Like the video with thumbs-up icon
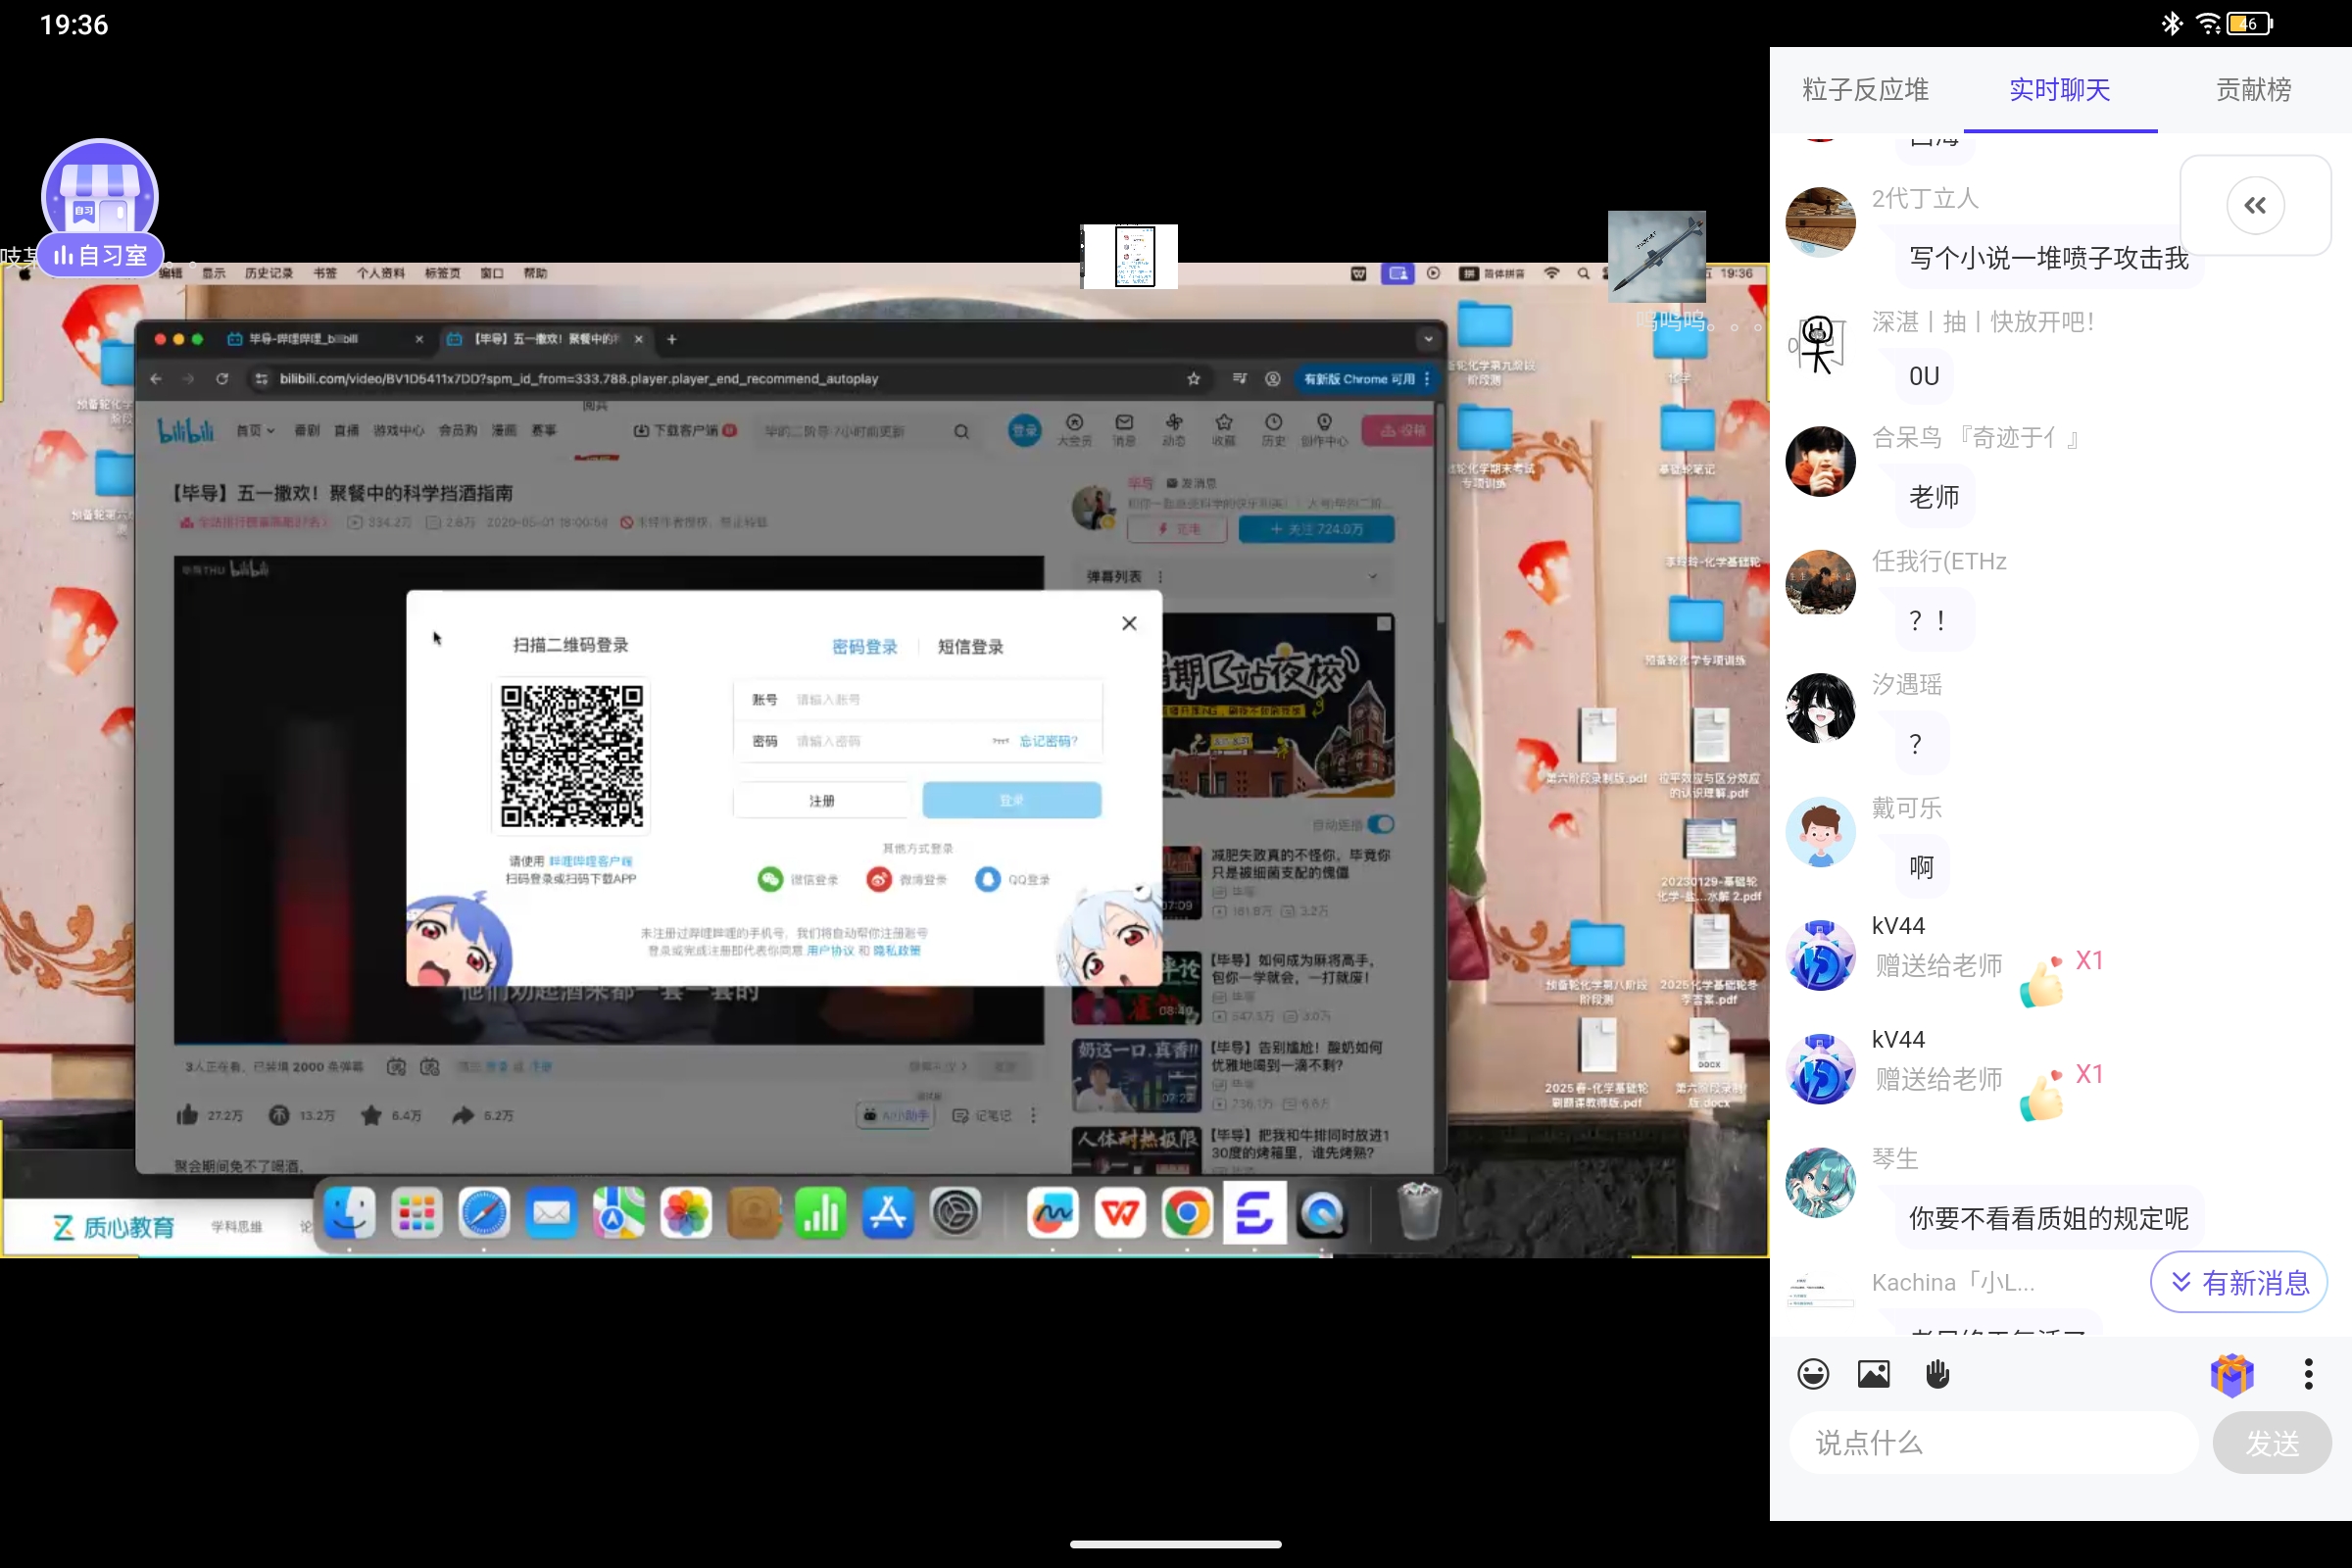This screenshot has width=2352, height=1568. tap(187, 1115)
